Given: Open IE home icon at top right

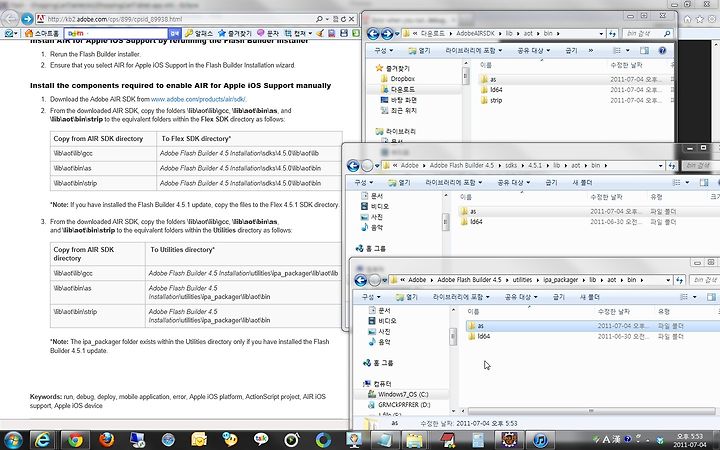Looking at the screenshot, I should [x=687, y=19].
